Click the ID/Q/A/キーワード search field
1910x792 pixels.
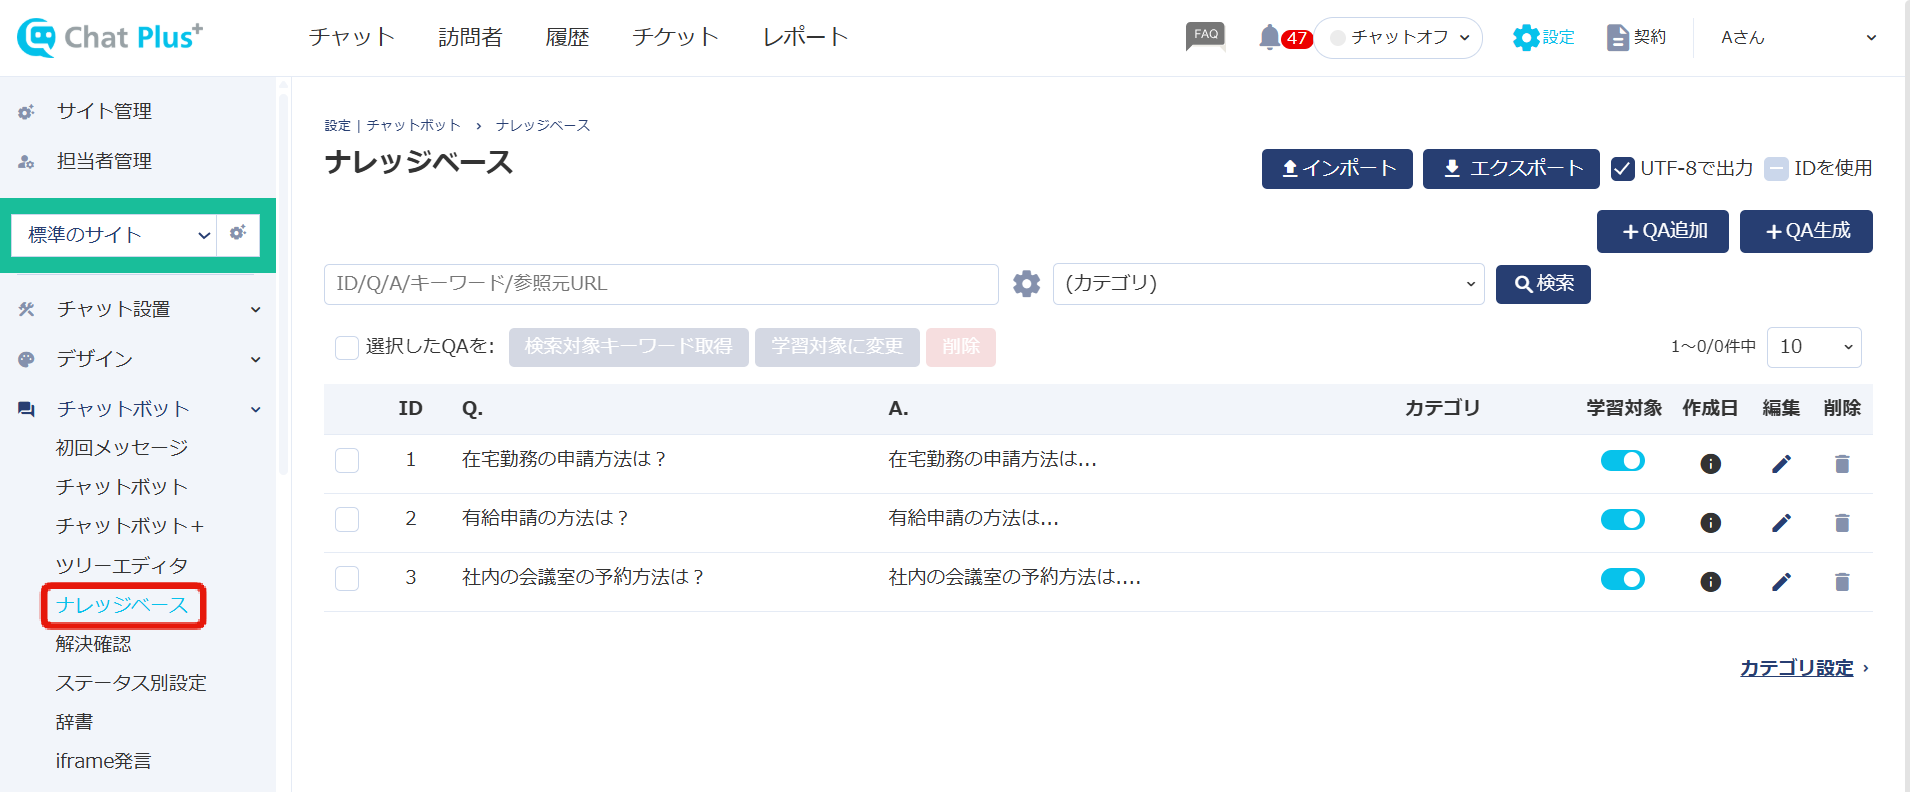click(x=661, y=284)
